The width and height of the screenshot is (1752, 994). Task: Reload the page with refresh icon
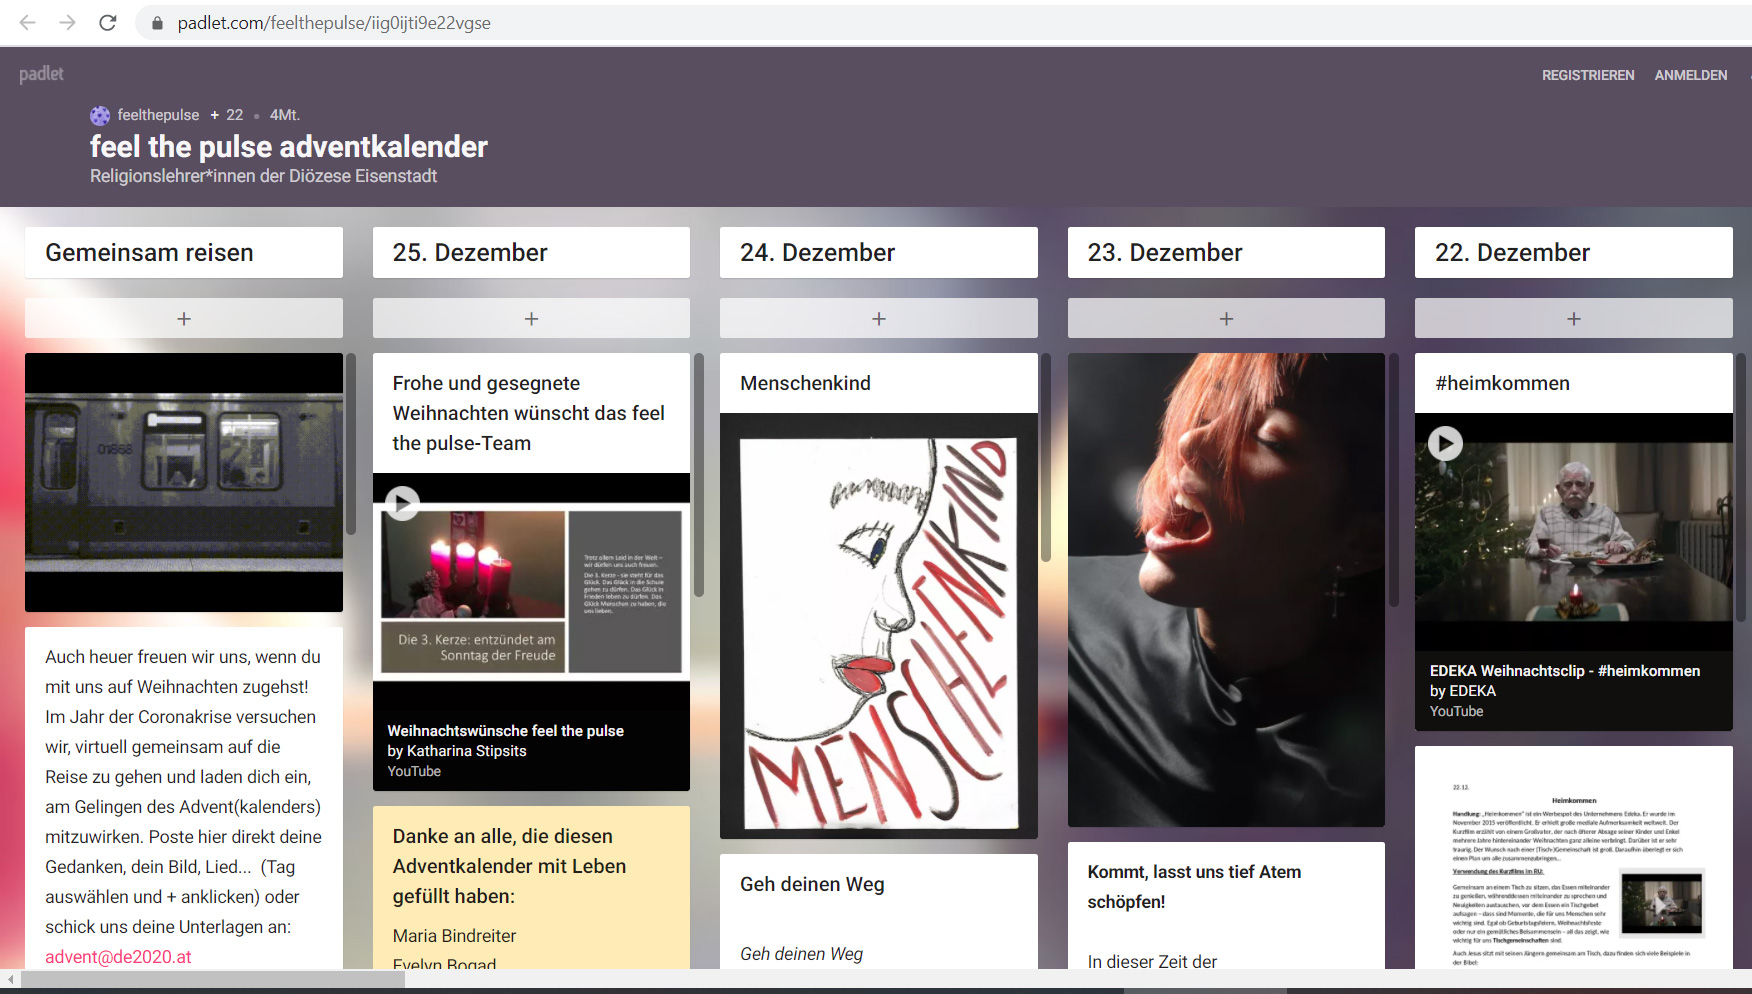(x=108, y=22)
